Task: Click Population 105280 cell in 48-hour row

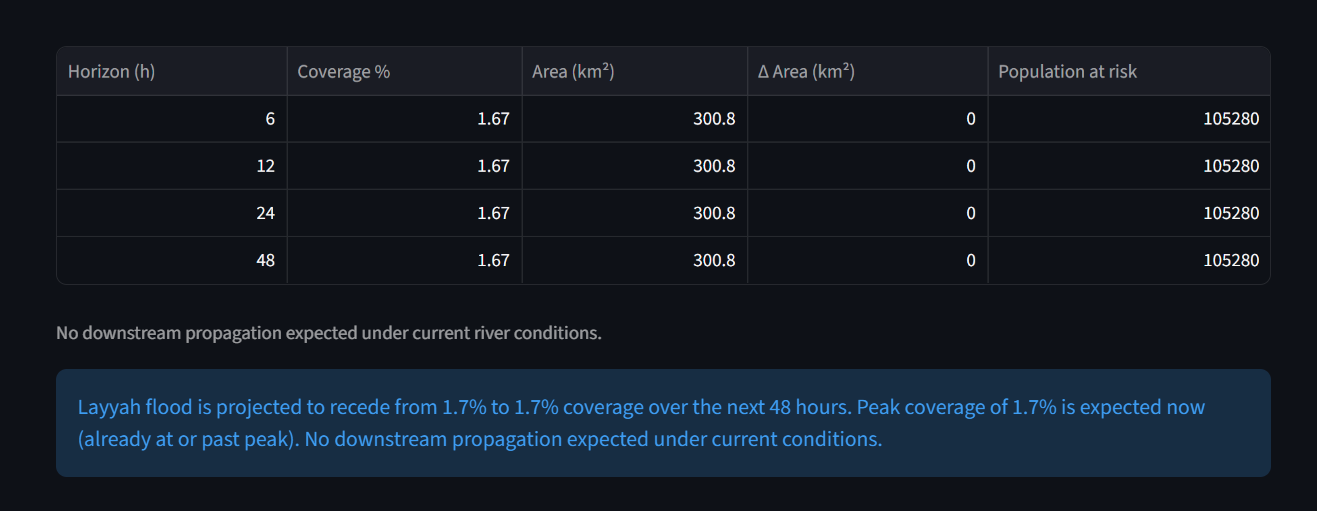Action: pos(1129,260)
